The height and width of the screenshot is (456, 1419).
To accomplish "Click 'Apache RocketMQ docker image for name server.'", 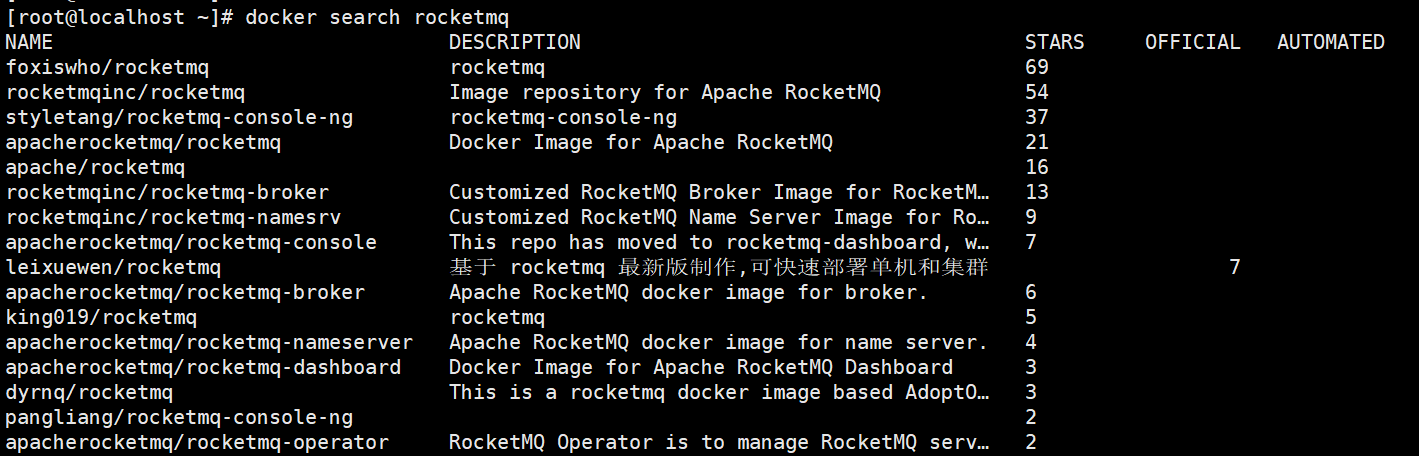I will 719,342.
